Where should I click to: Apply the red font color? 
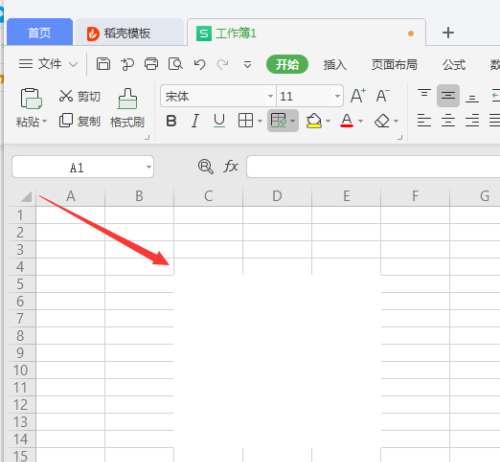347,121
